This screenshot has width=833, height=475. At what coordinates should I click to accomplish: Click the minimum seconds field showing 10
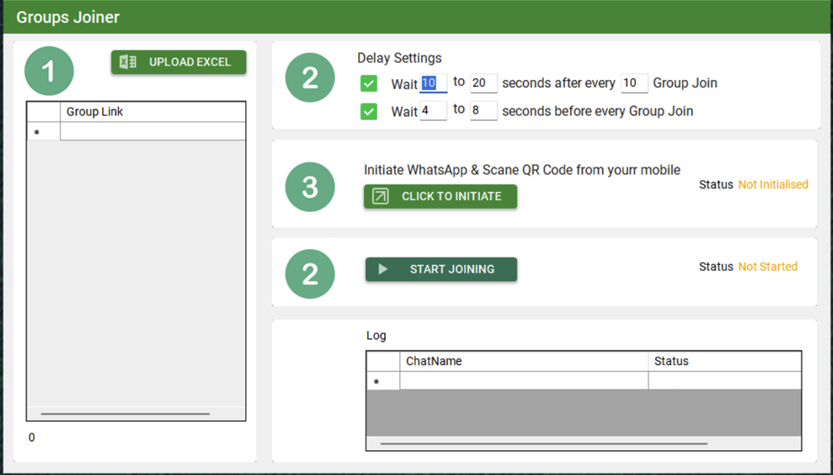tap(433, 84)
